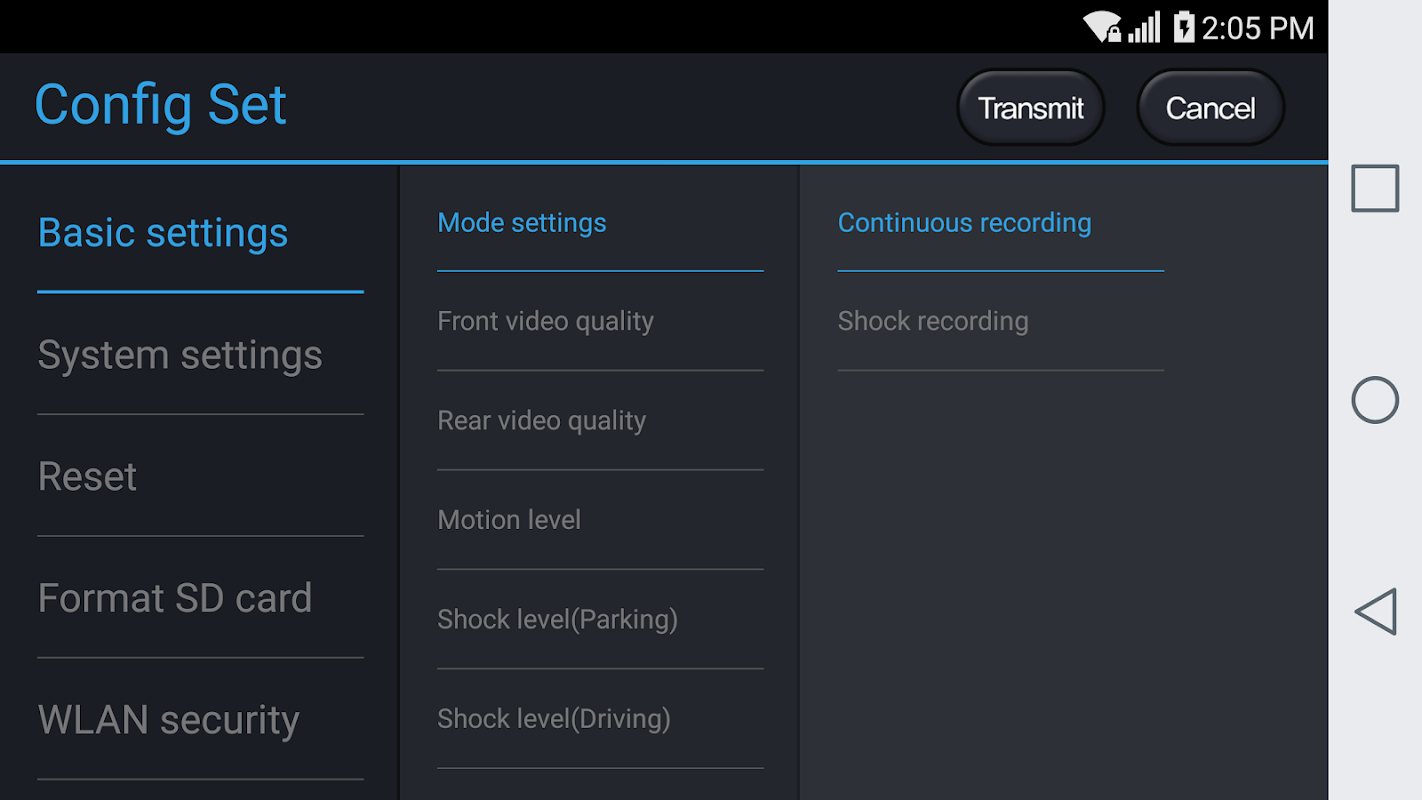The height and width of the screenshot is (800, 1422).
Task: Open the WLAN security category
Action: pos(169,720)
